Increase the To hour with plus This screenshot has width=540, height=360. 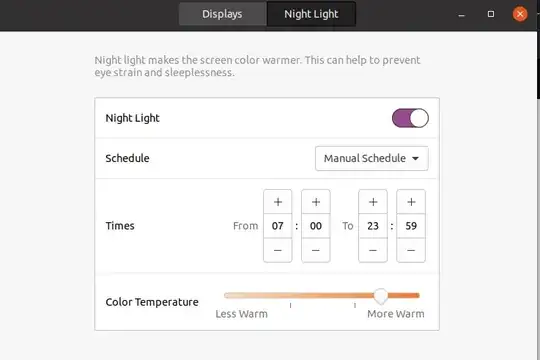click(x=373, y=202)
